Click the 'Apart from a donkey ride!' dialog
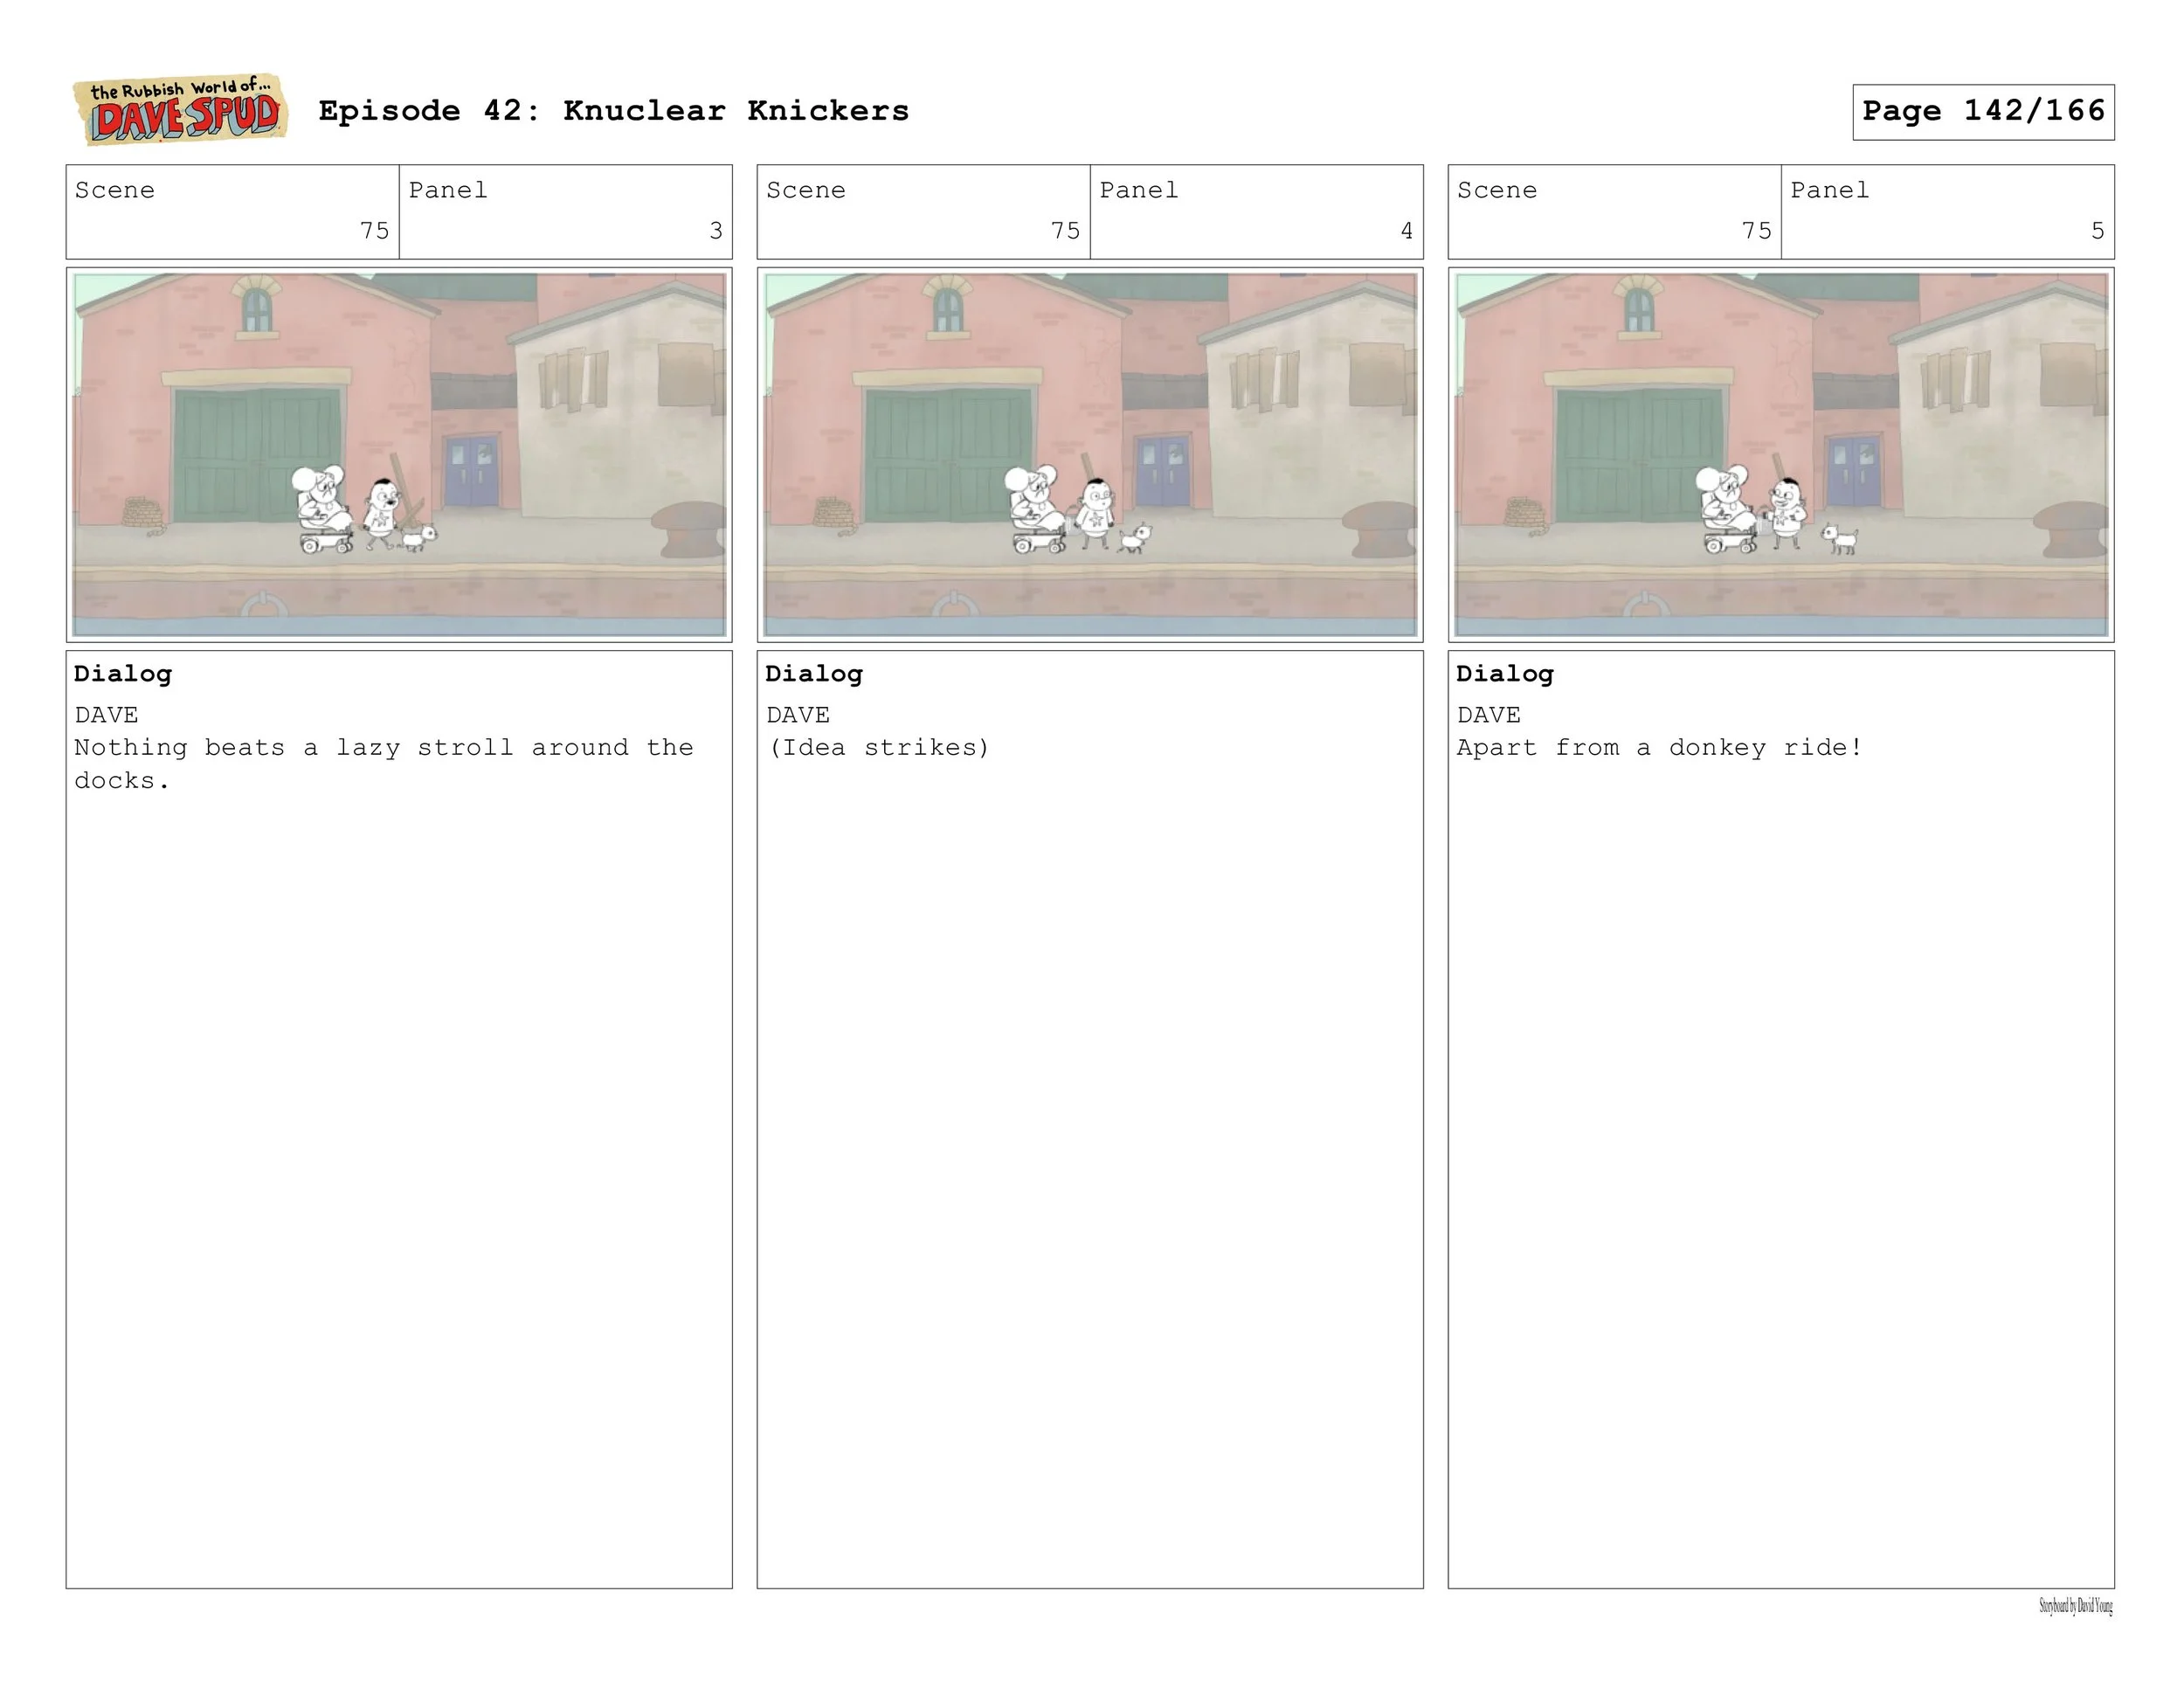 click(1659, 747)
